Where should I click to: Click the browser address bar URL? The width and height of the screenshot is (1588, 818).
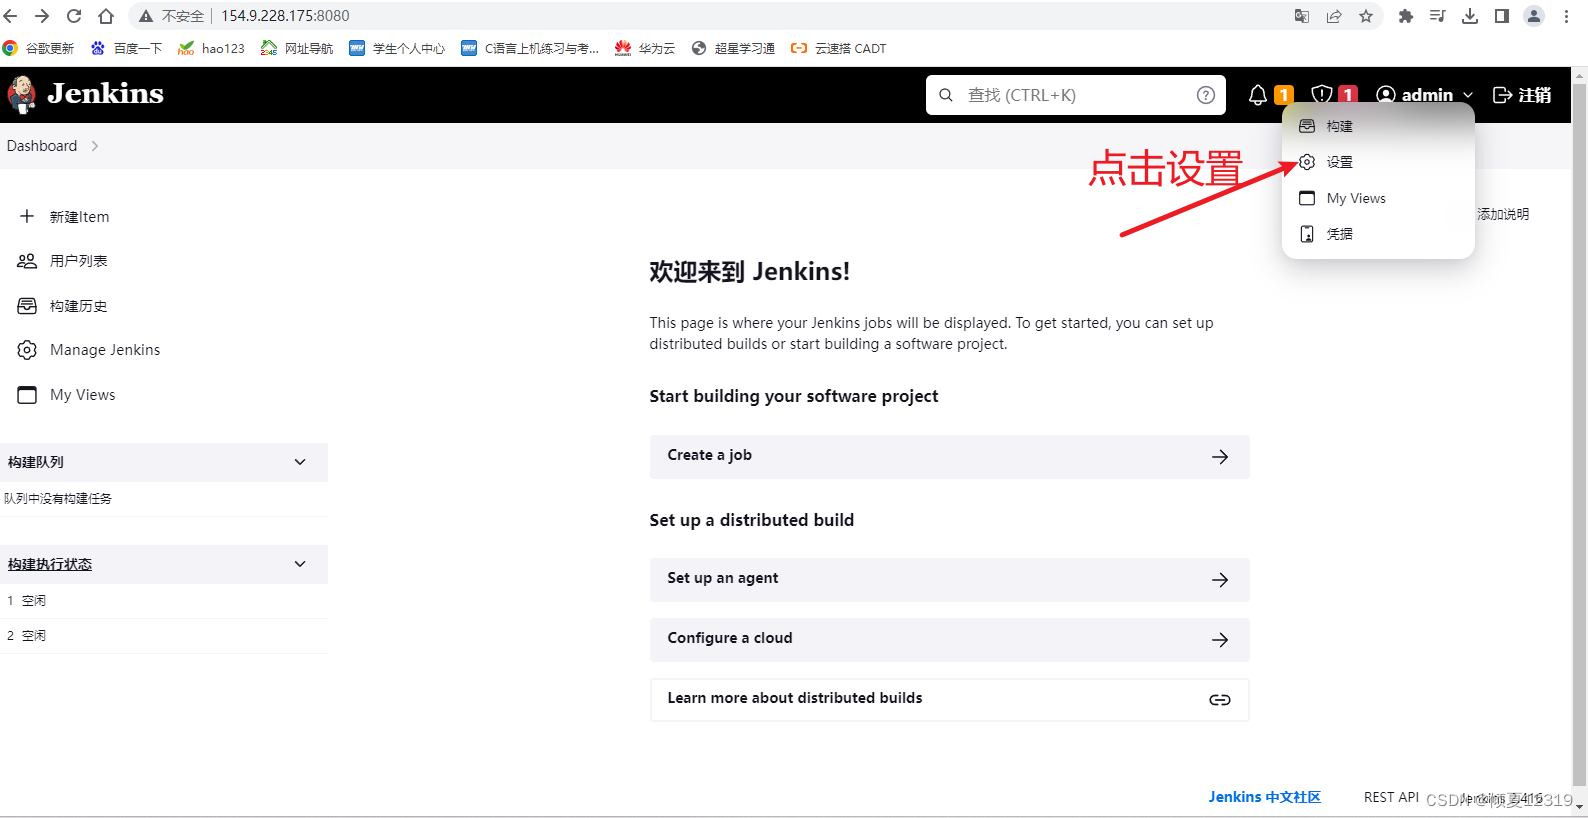[286, 16]
